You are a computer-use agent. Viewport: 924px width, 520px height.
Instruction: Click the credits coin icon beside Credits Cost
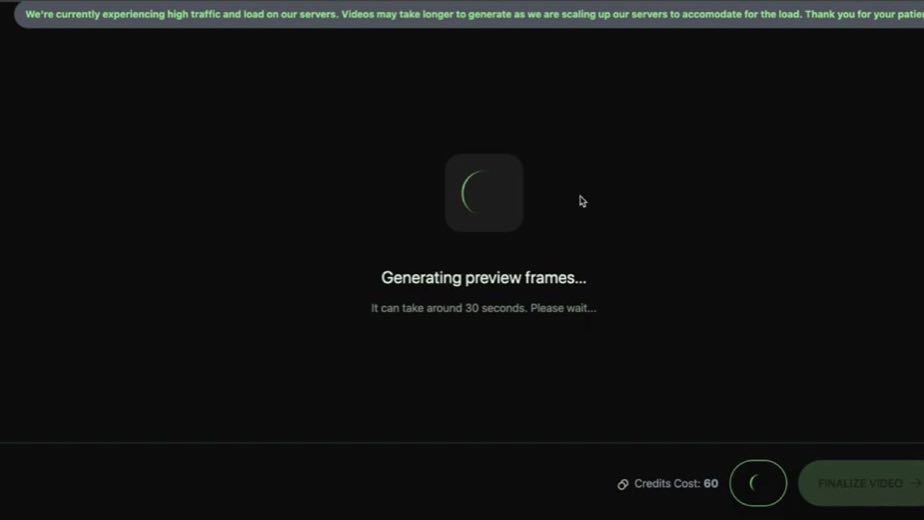[623, 484]
